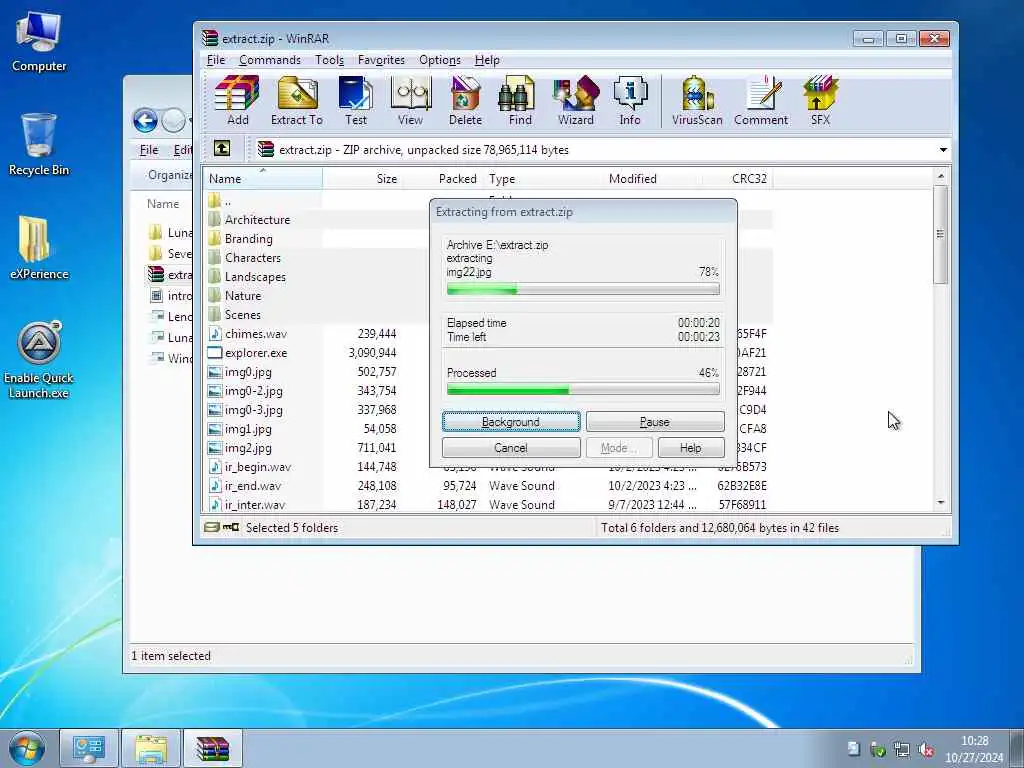1024x768 pixels.
Task: Click the Extract To toolbar icon
Action: point(296,101)
